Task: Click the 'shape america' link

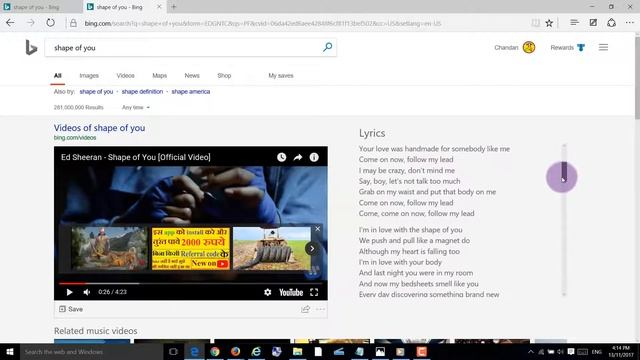Action: point(191,91)
